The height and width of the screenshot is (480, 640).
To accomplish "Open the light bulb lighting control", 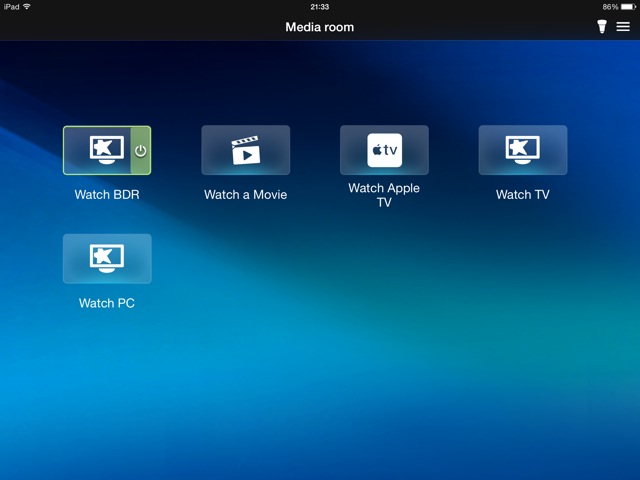I will tap(602, 27).
